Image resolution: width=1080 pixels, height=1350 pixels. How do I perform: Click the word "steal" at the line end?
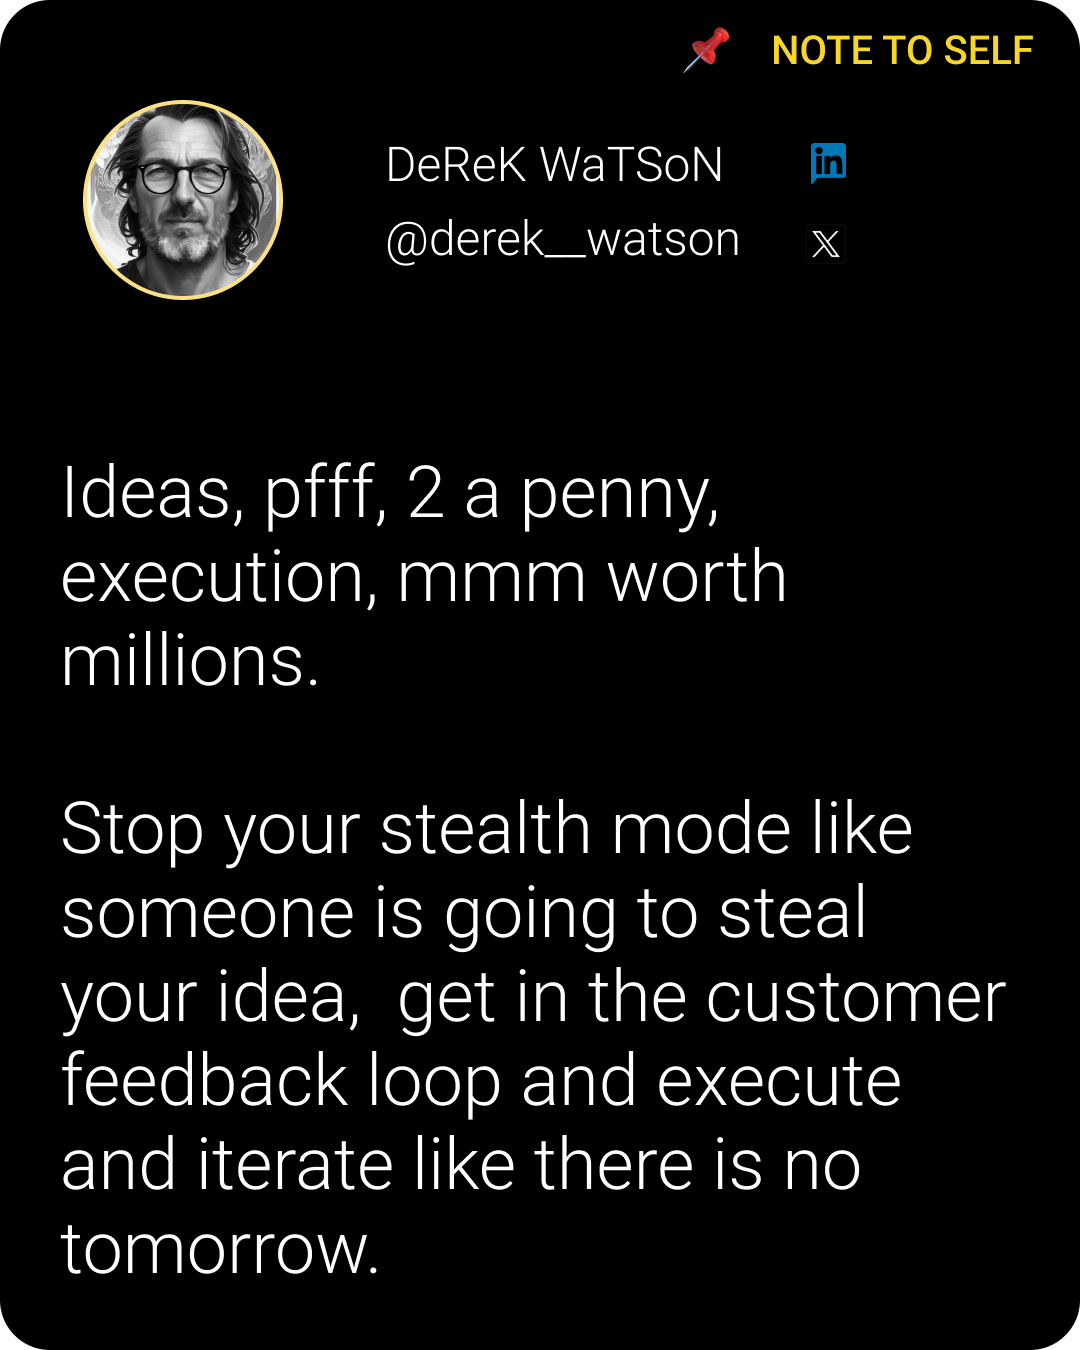click(x=792, y=913)
